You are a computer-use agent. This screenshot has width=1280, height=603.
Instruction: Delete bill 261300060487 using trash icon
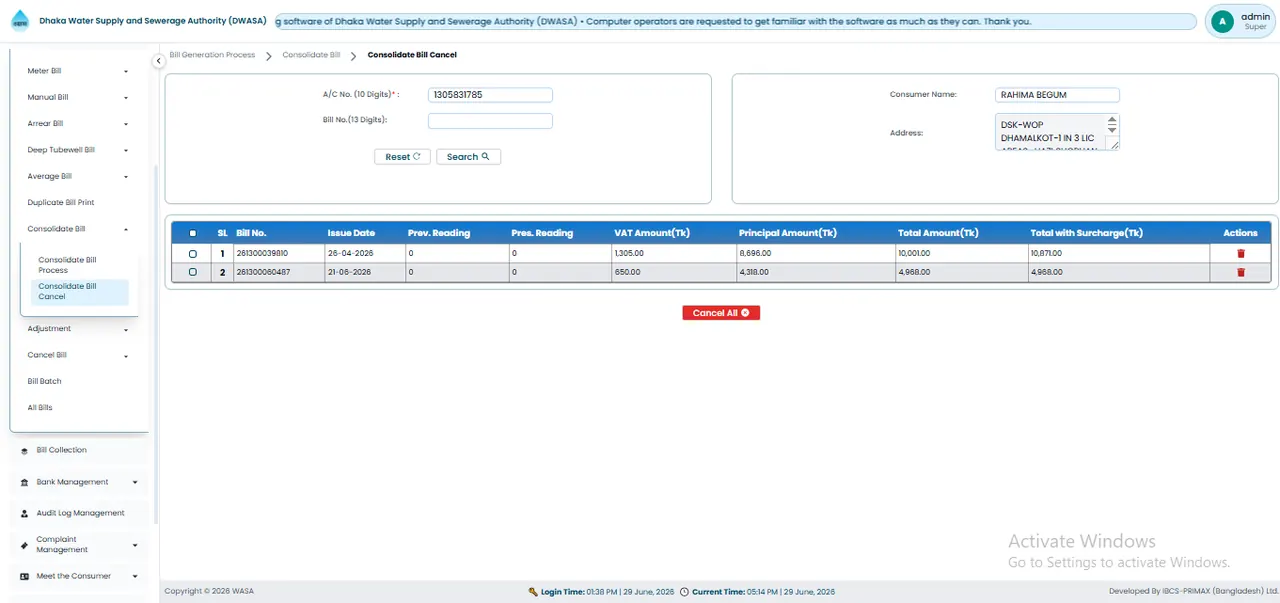click(x=1241, y=272)
